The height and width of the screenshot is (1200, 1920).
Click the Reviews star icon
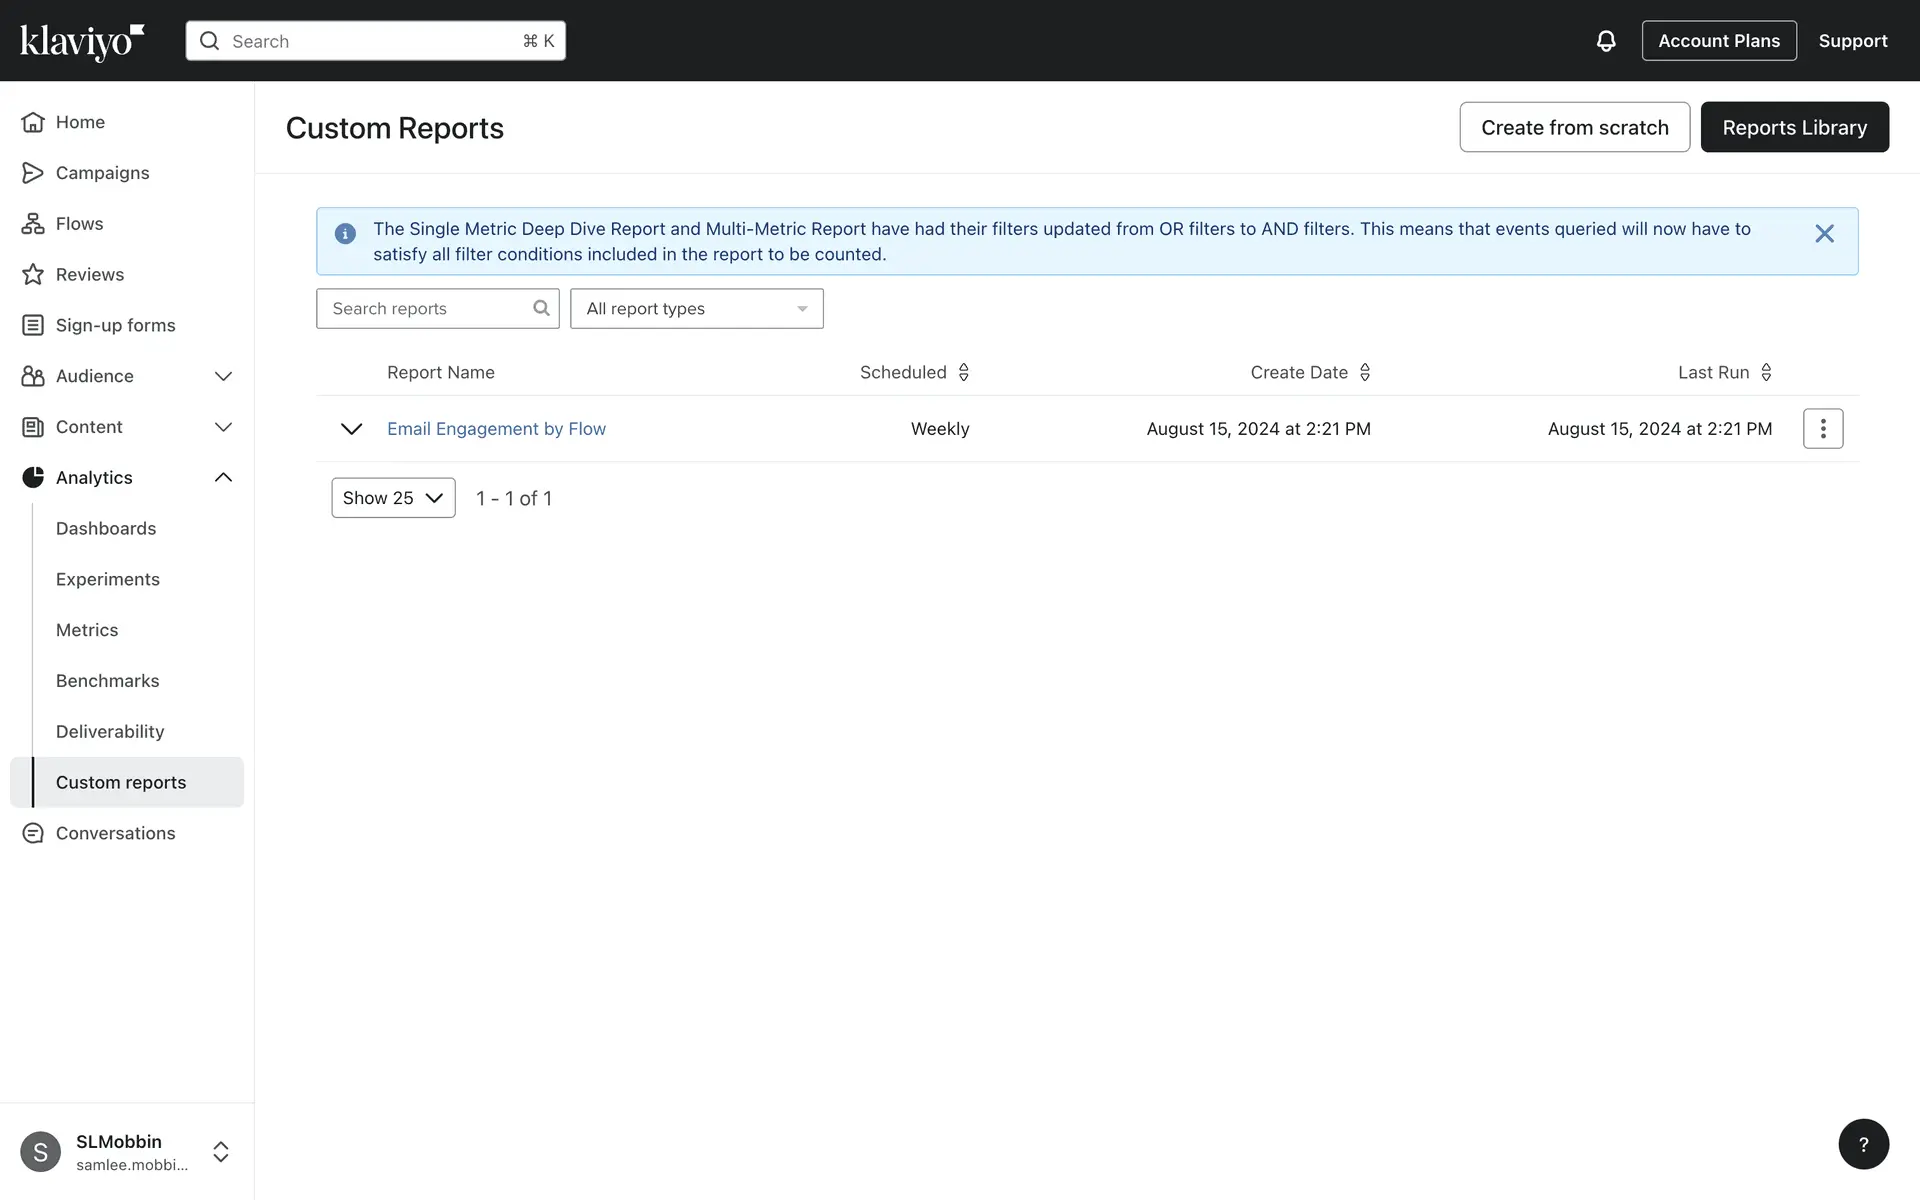[x=33, y=275]
